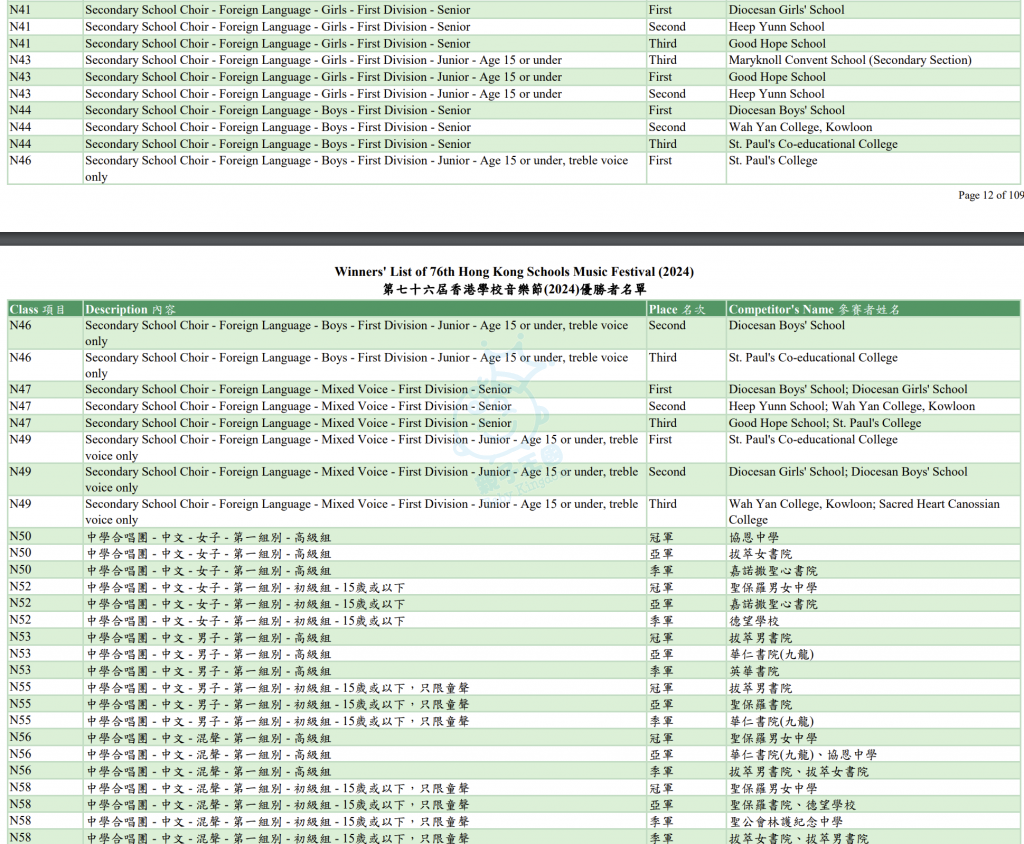Screen dimensions: 1024x844
Task: Click "Diocesan Boys' School; Diocesan Girls' School" in N47
Action: (848, 389)
